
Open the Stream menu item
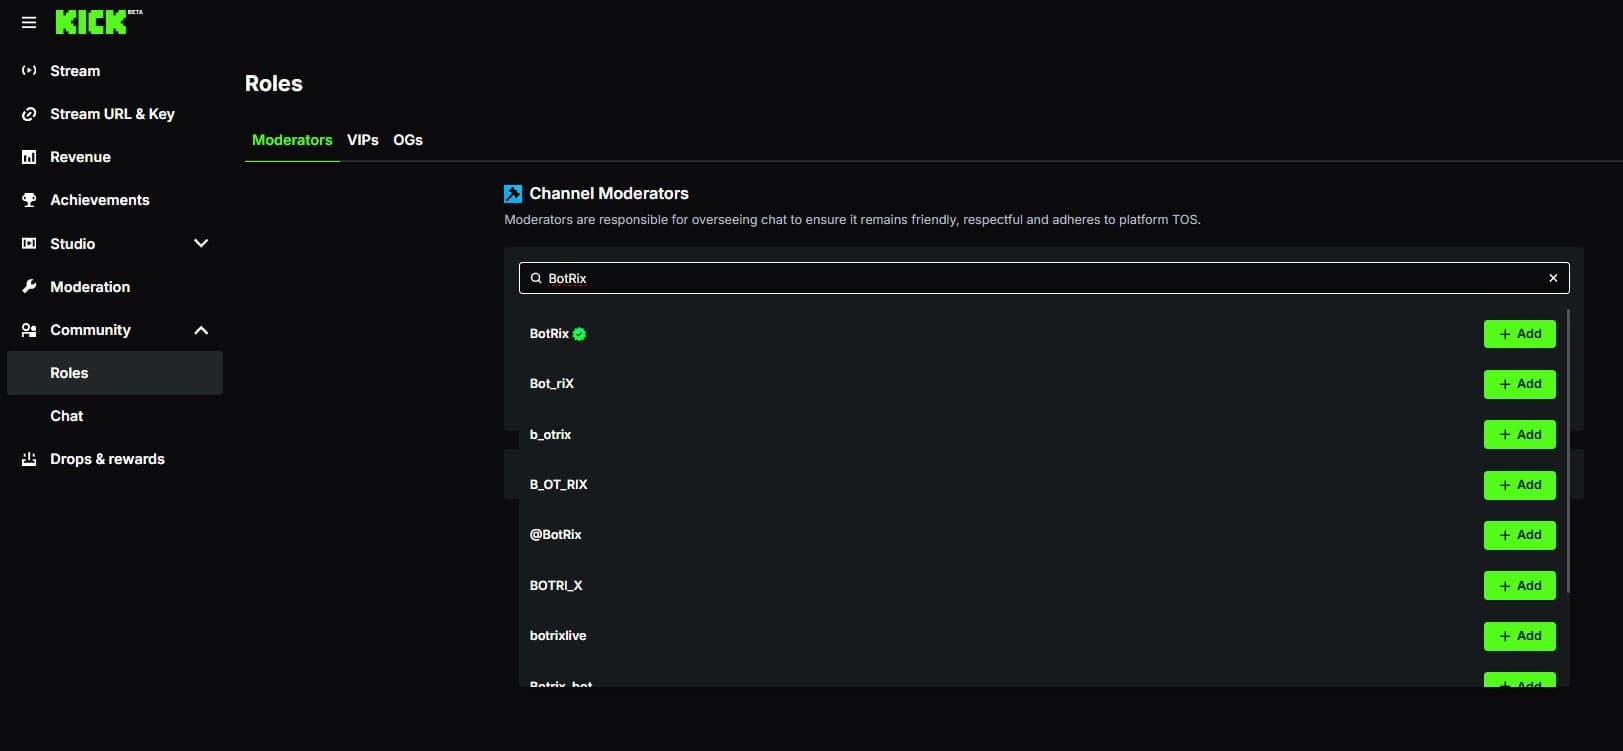[x=115, y=71]
